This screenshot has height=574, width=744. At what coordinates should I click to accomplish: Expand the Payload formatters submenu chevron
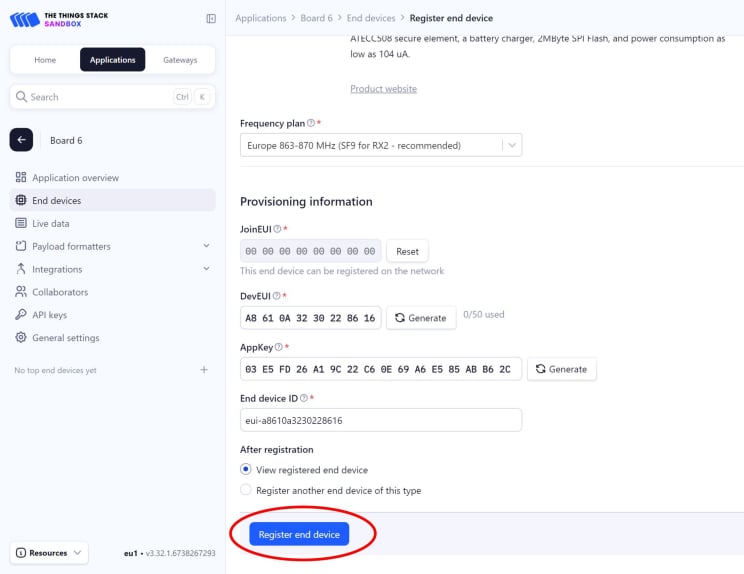[x=206, y=246]
